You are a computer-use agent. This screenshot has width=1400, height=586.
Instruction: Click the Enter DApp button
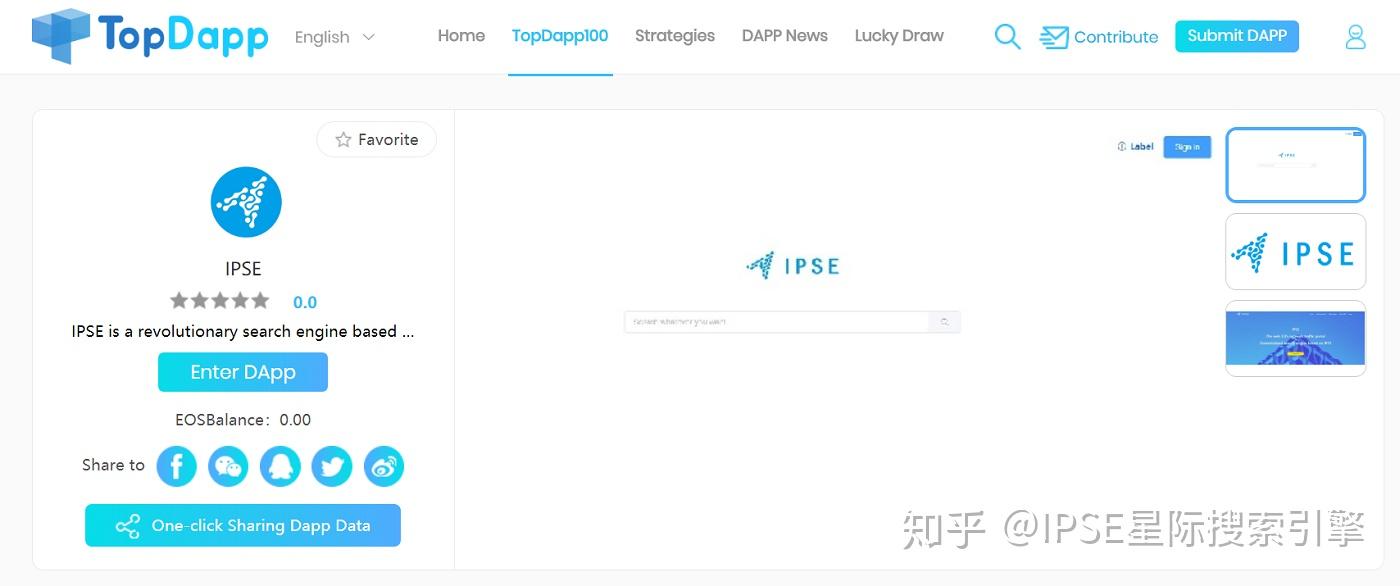(243, 372)
